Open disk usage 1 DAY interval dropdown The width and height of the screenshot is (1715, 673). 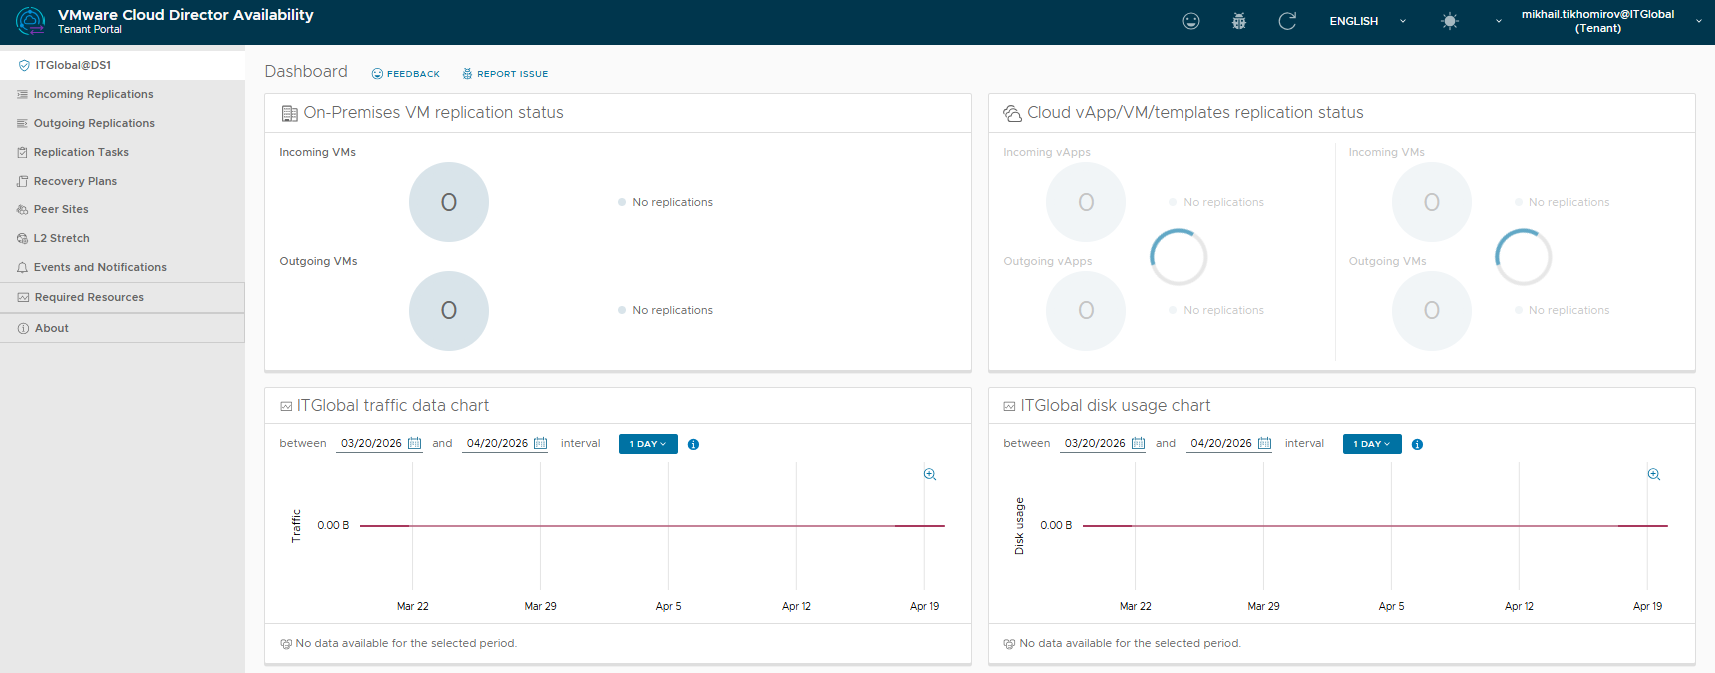click(x=1372, y=444)
